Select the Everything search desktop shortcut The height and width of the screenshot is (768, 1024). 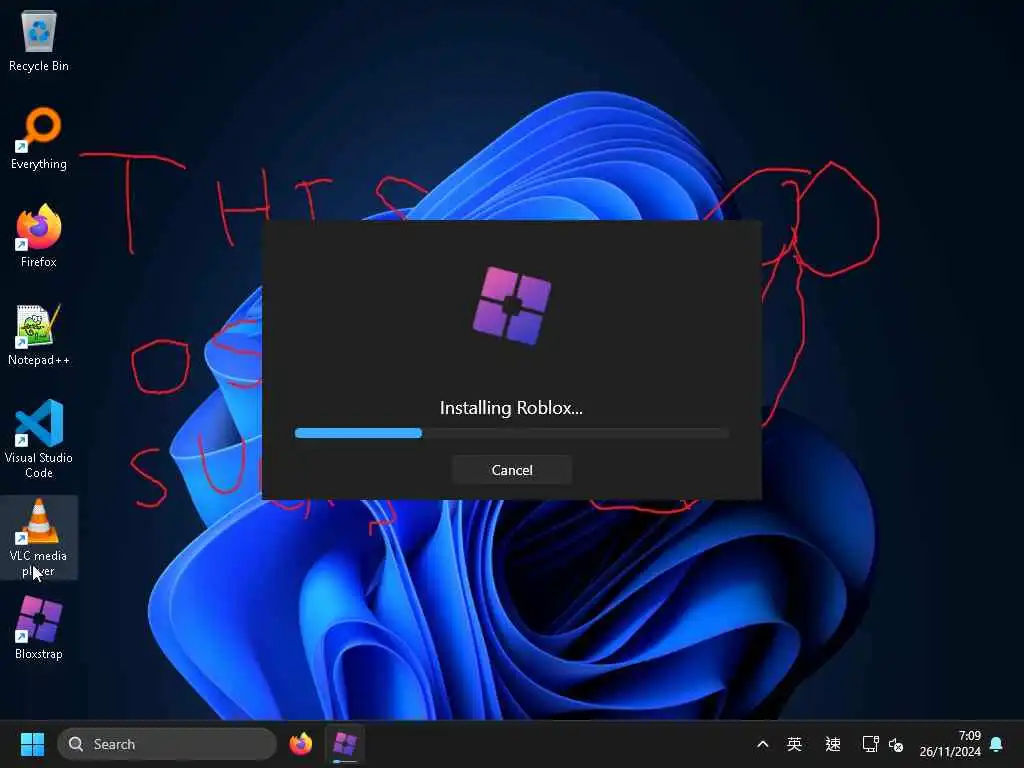click(39, 139)
